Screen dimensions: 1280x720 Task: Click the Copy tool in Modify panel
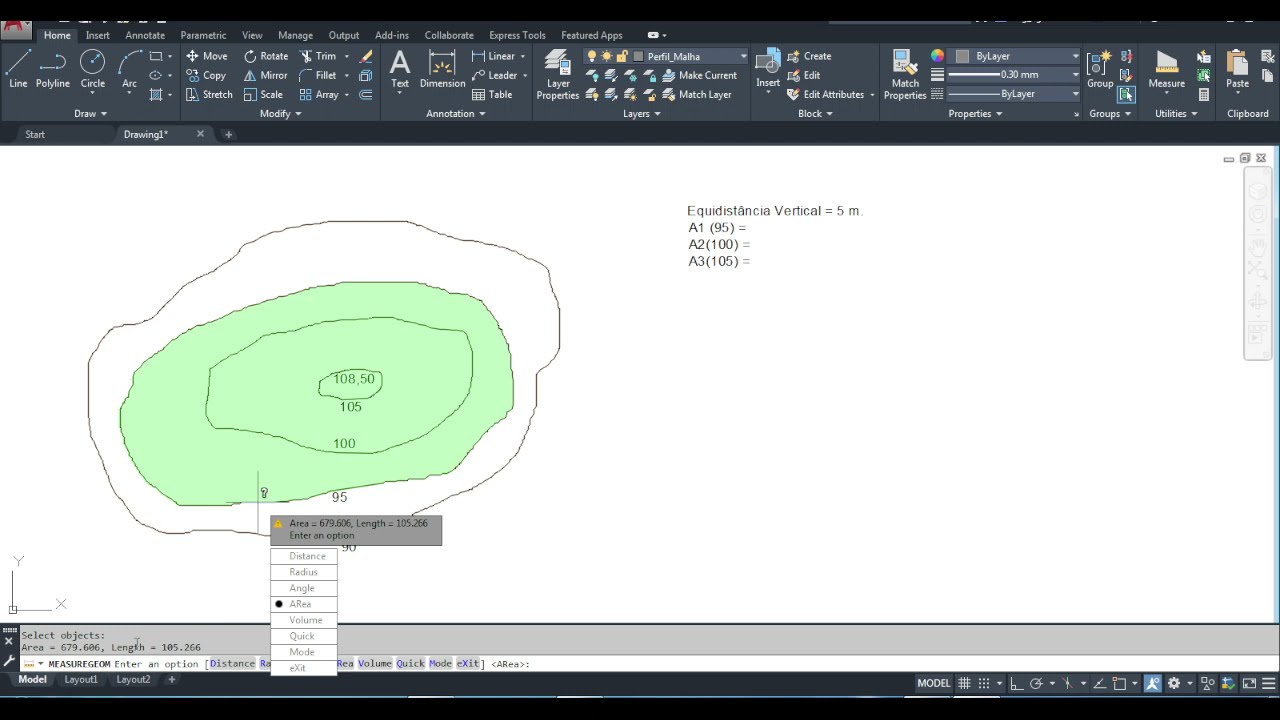point(206,75)
